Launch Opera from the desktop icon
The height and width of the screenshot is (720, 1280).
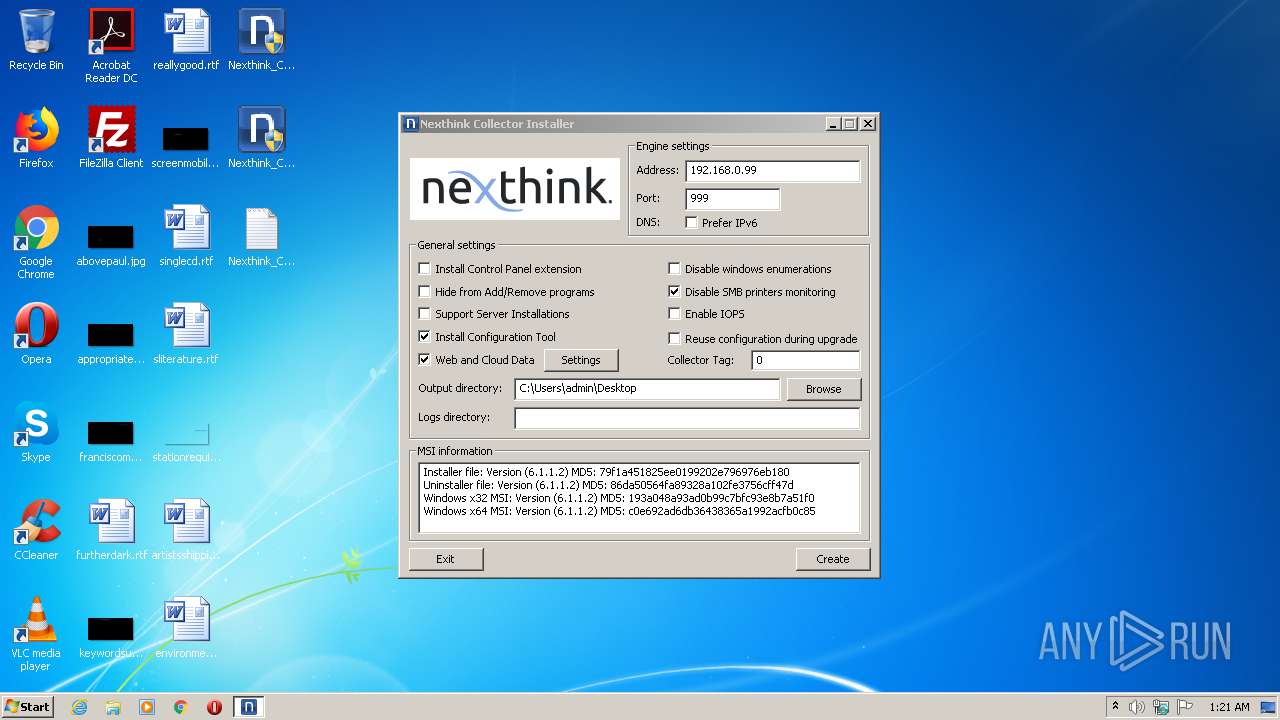point(36,334)
